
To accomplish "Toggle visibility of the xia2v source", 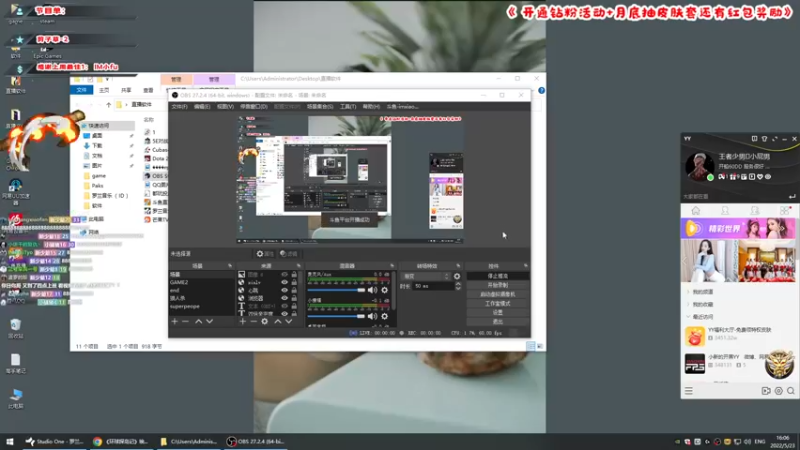I will (284, 282).
